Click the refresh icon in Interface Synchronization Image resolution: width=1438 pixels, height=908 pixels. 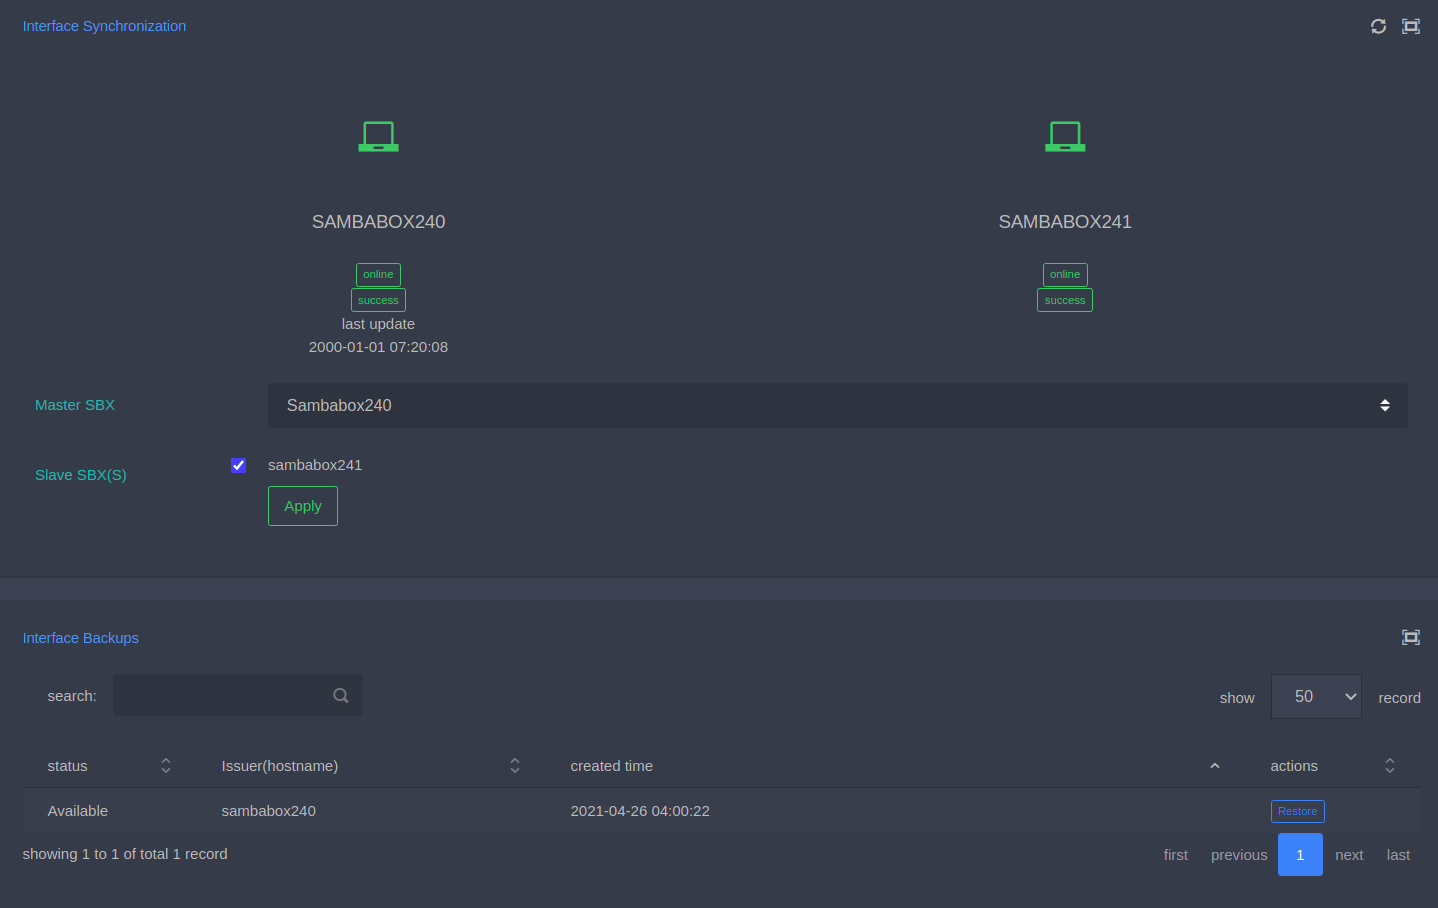pos(1378,26)
